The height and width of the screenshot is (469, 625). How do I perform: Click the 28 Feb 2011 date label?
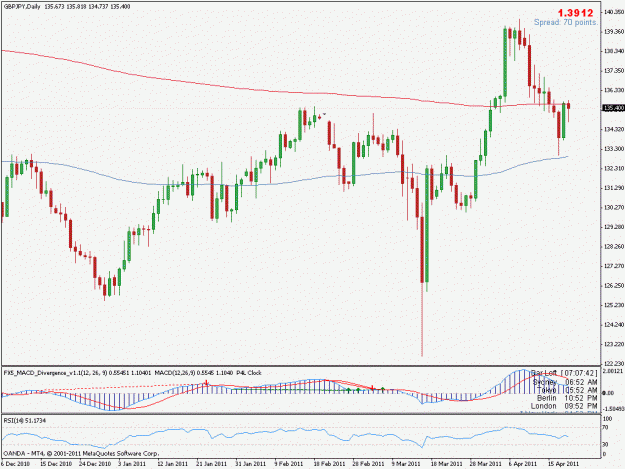368,464
